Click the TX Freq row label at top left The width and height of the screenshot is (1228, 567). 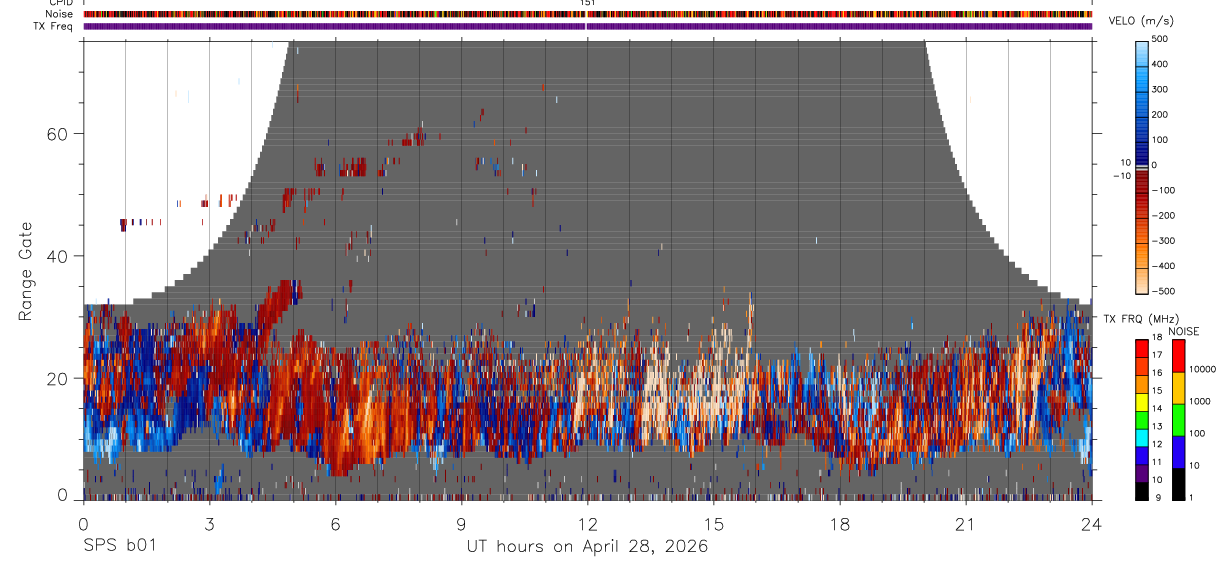[x=53, y=26]
